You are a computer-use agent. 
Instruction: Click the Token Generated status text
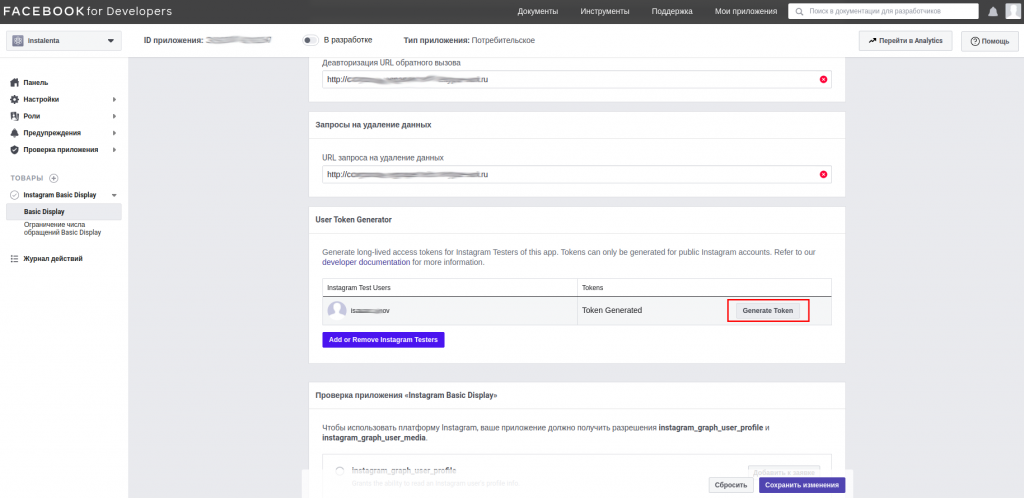(x=612, y=310)
